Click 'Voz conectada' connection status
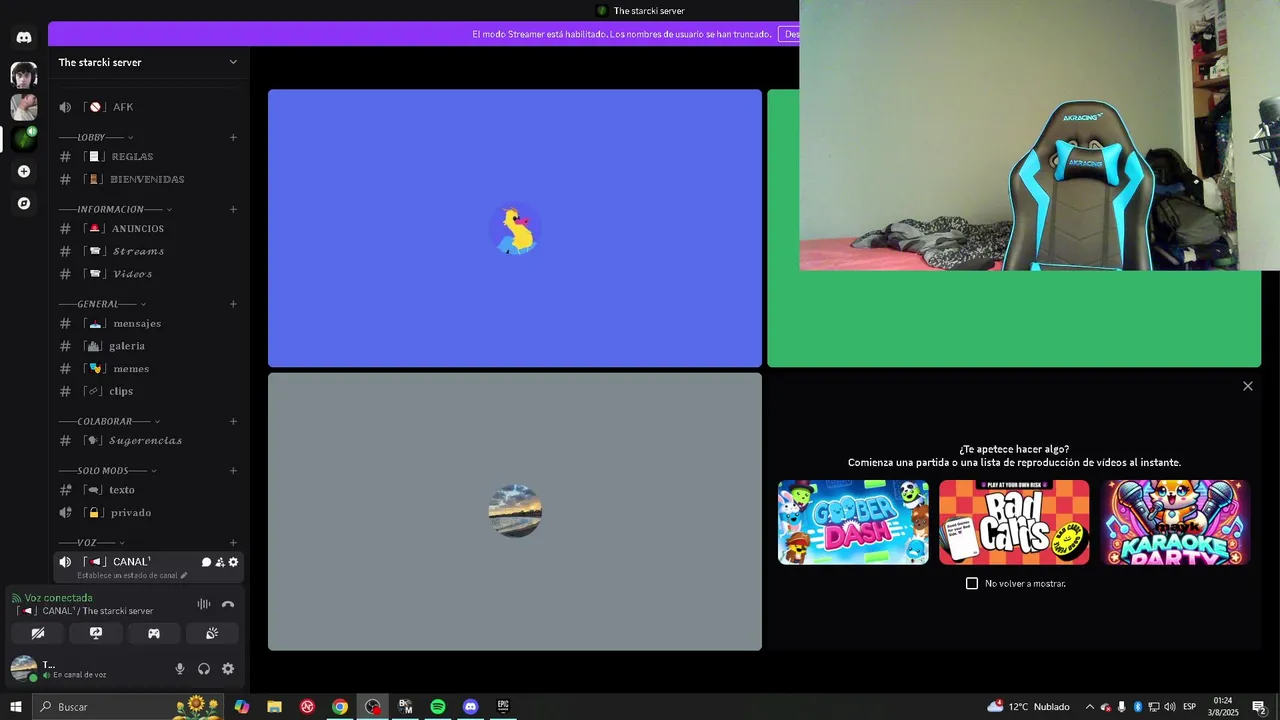Screen dimensions: 1280x720 (58, 598)
